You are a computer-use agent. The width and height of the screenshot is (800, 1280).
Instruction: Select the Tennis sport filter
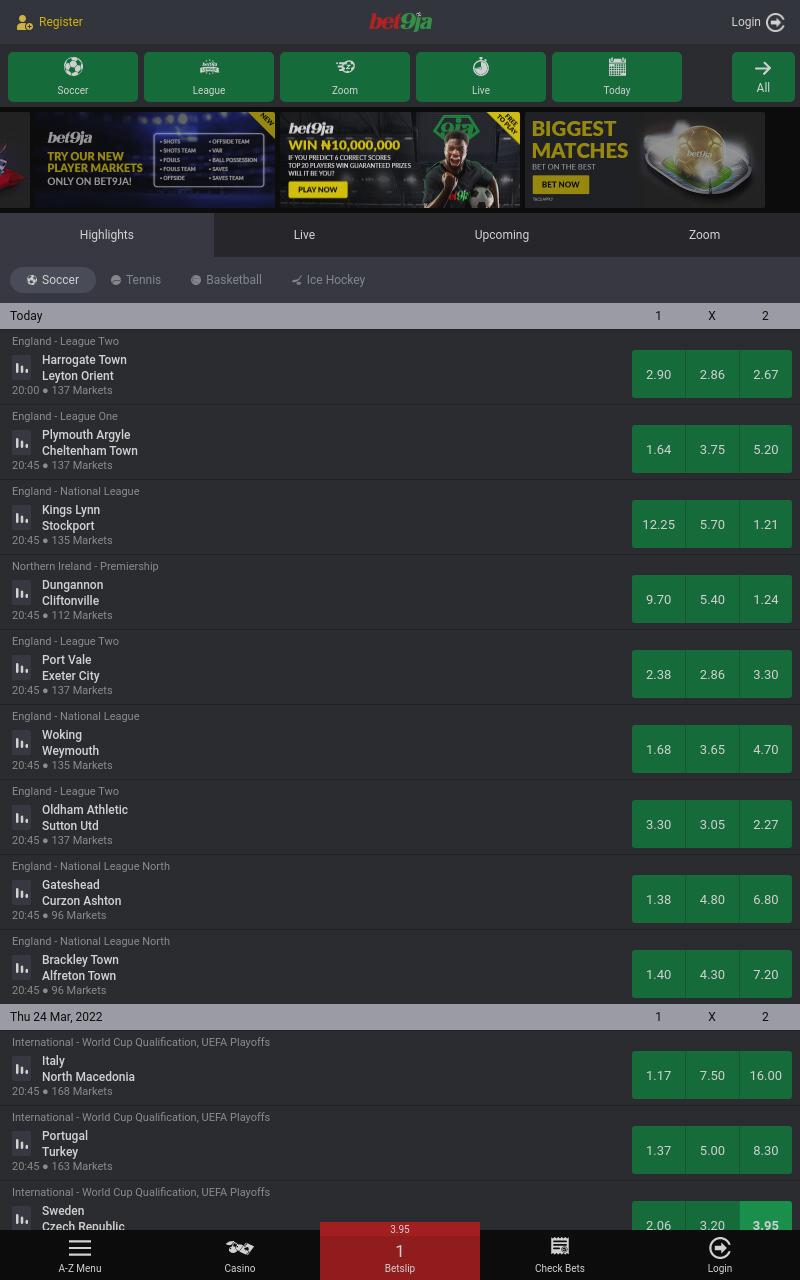(x=136, y=280)
